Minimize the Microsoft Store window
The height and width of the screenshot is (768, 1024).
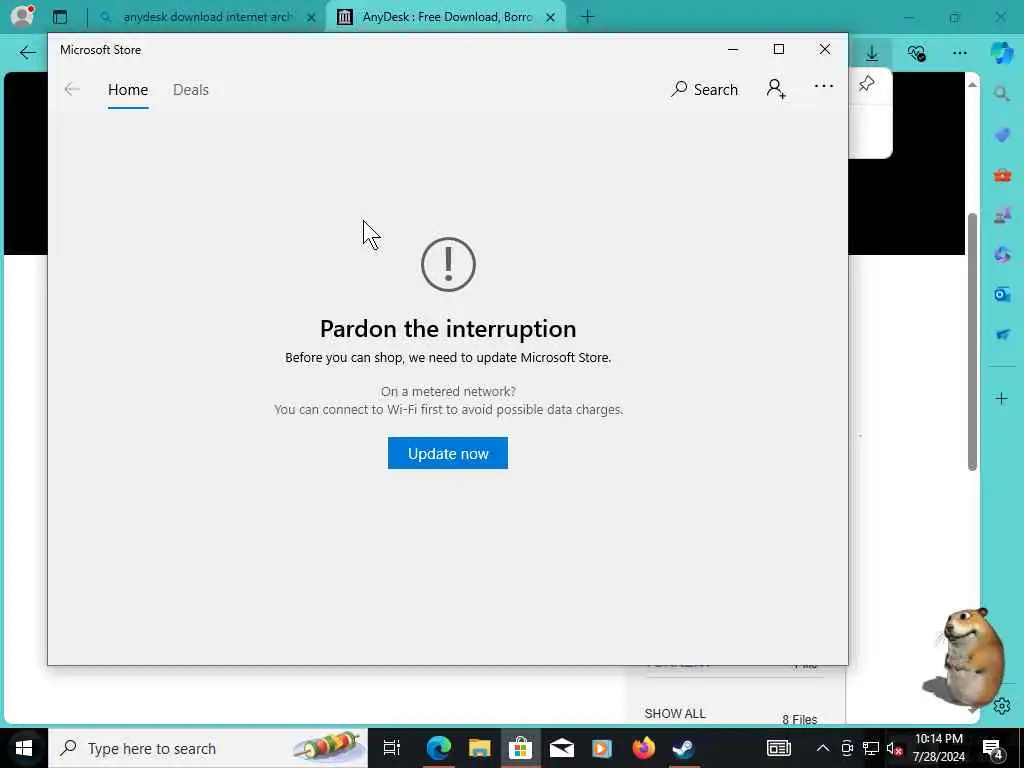[733, 50]
